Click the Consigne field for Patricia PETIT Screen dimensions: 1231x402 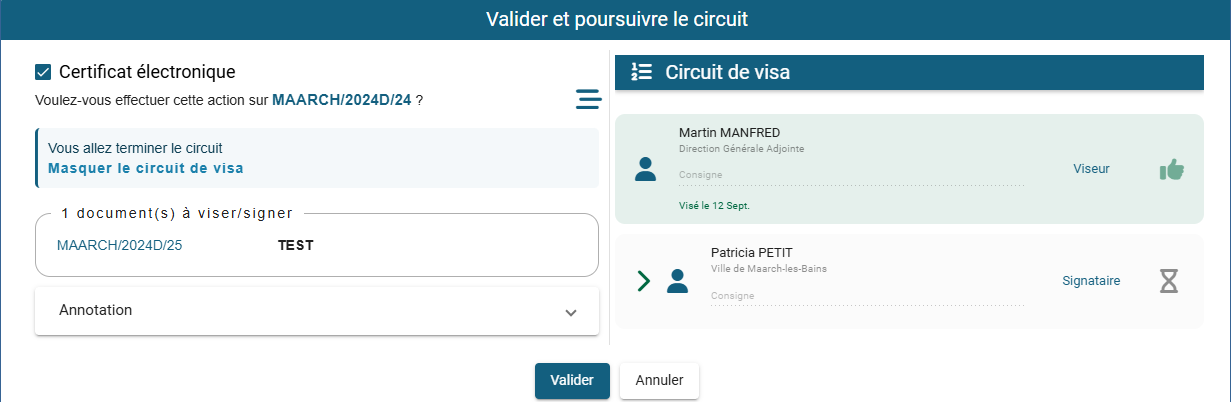pos(866,297)
